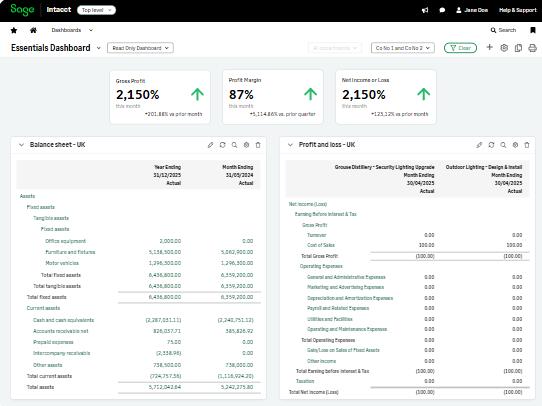
Task: Open Cash and cash equivalents link
Action: pyautogui.click(x=63, y=320)
